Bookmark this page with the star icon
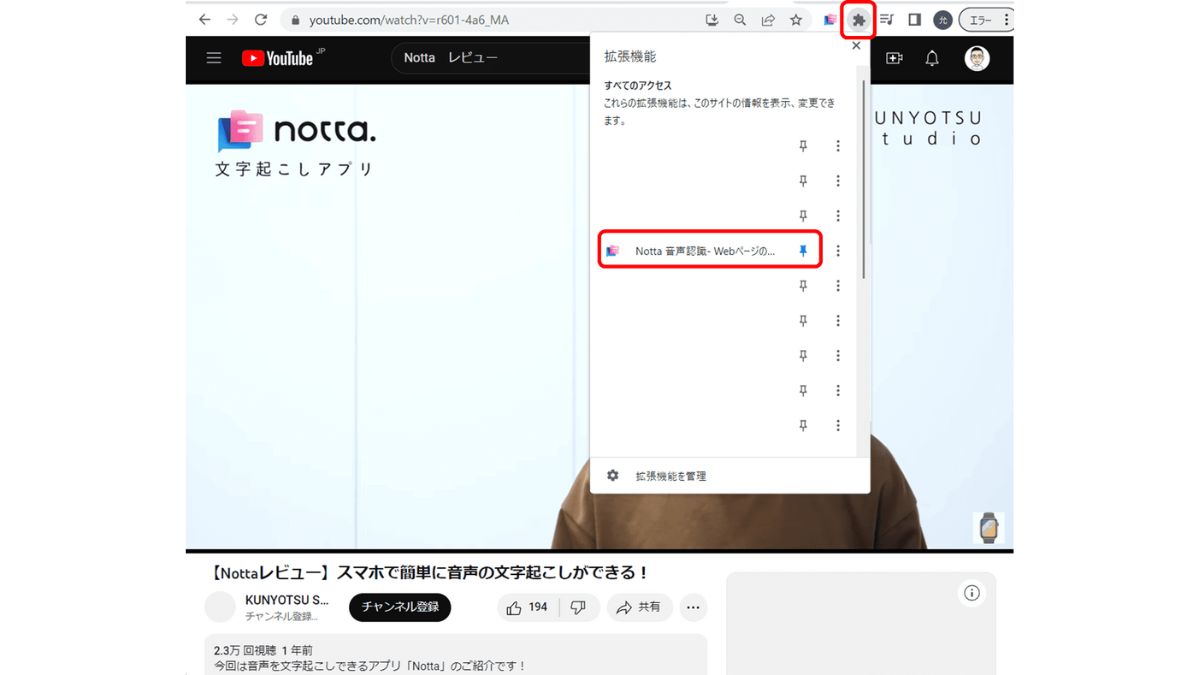Image resolution: width=1200 pixels, height=675 pixels. click(x=796, y=20)
